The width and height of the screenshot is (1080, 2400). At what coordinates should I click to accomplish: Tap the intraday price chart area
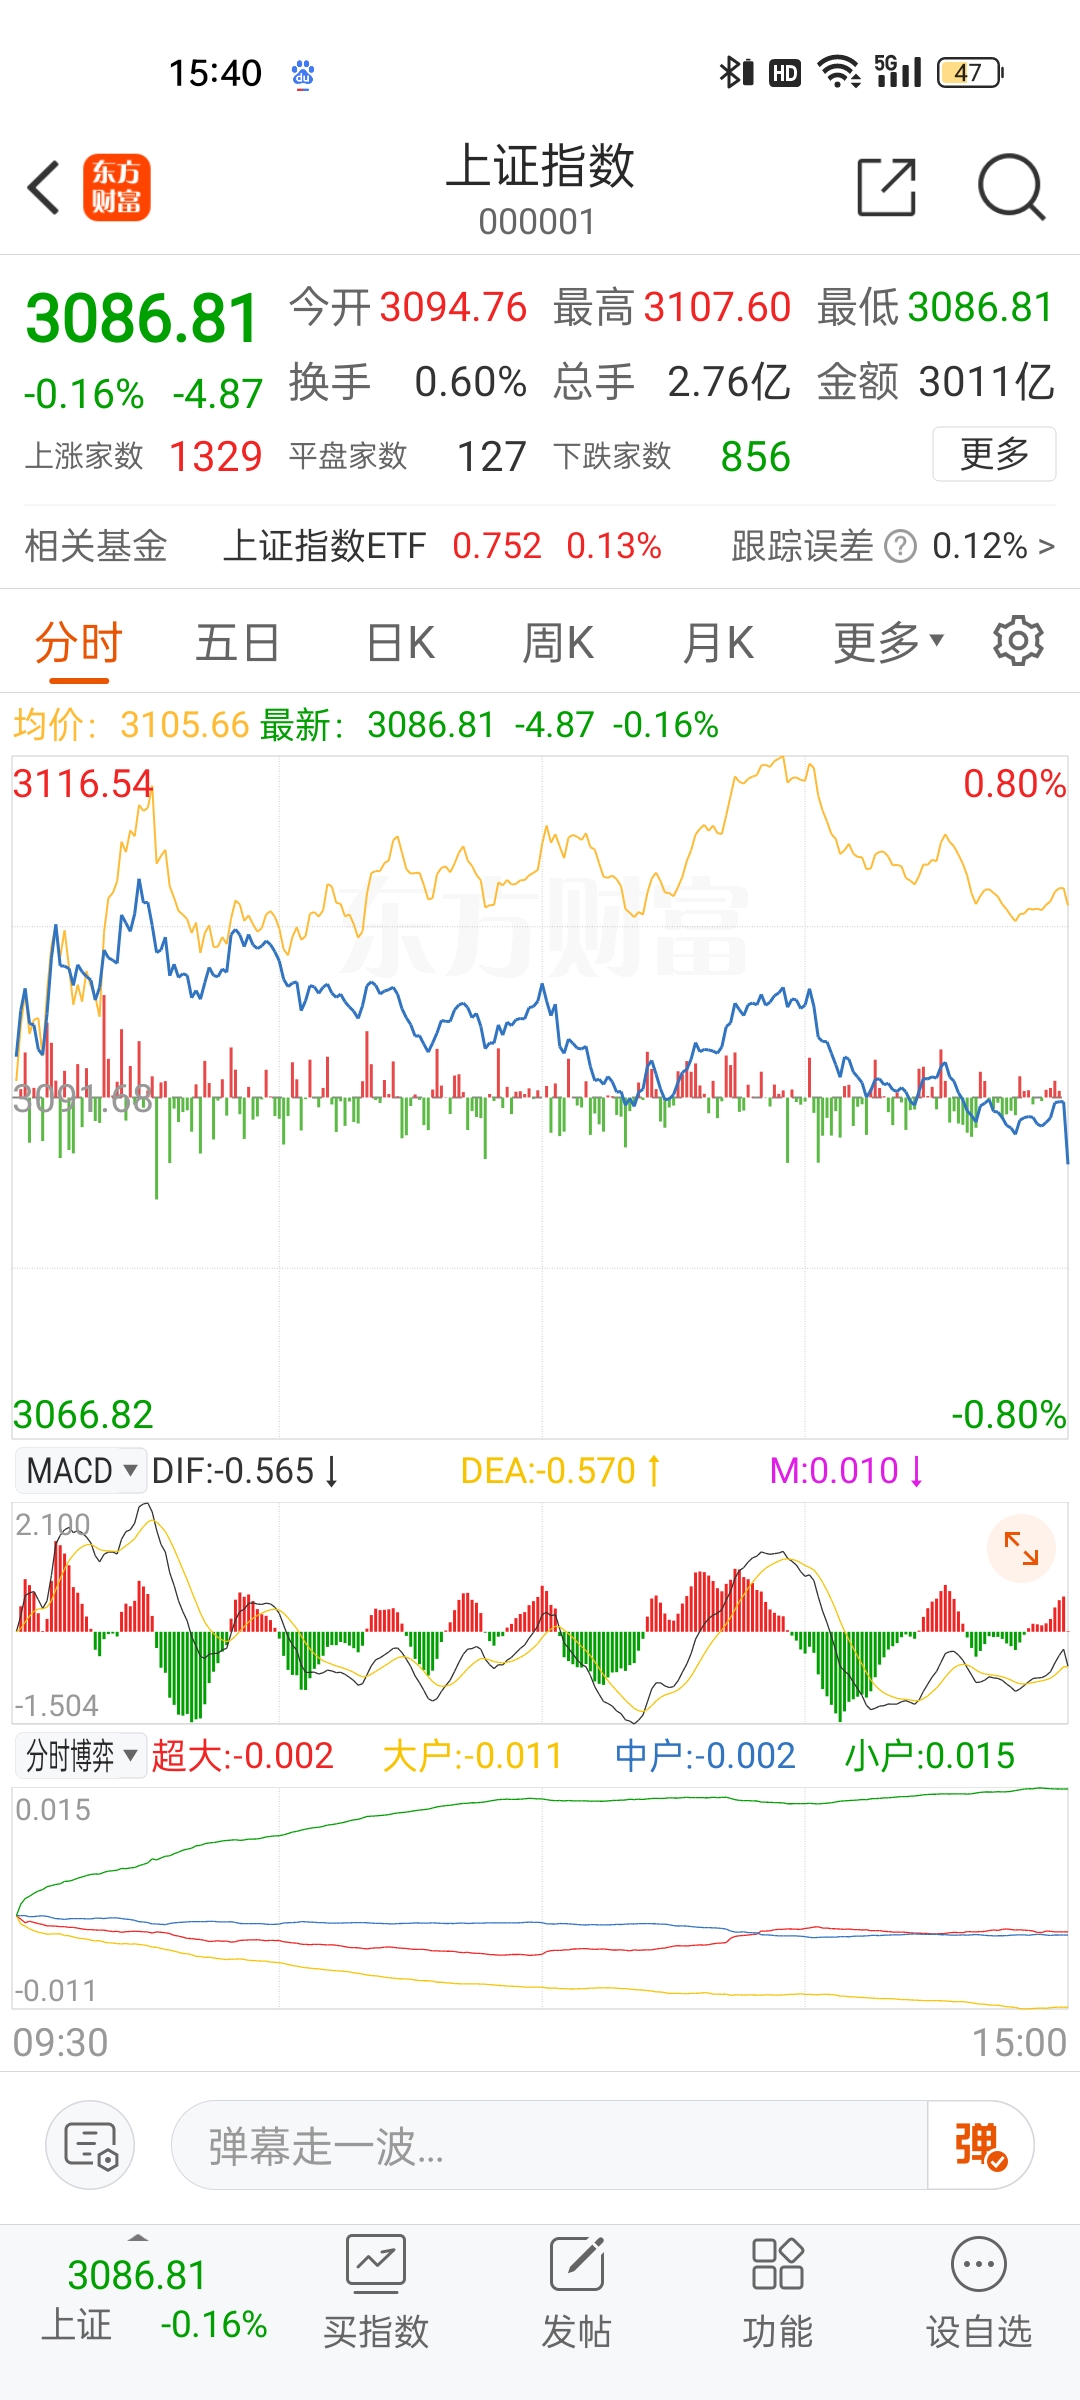click(x=540, y=1097)
